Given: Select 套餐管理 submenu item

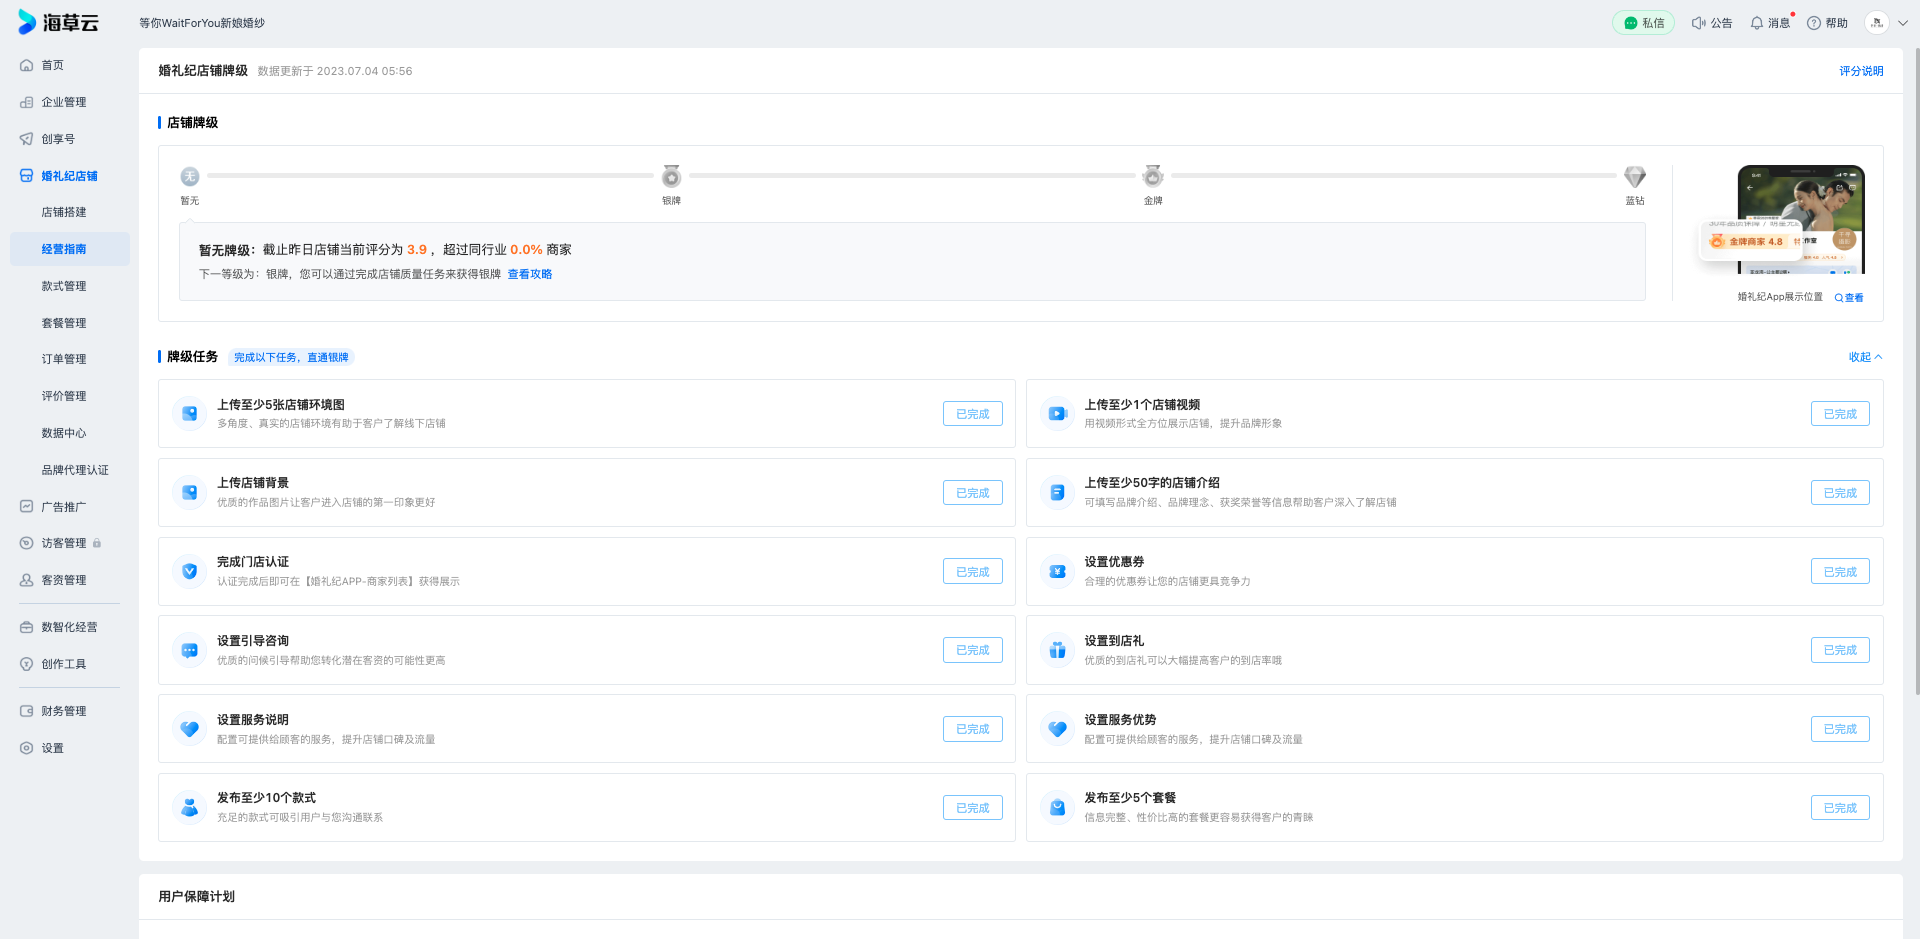Looking at the screenshot, I should [x=64, y=323].
